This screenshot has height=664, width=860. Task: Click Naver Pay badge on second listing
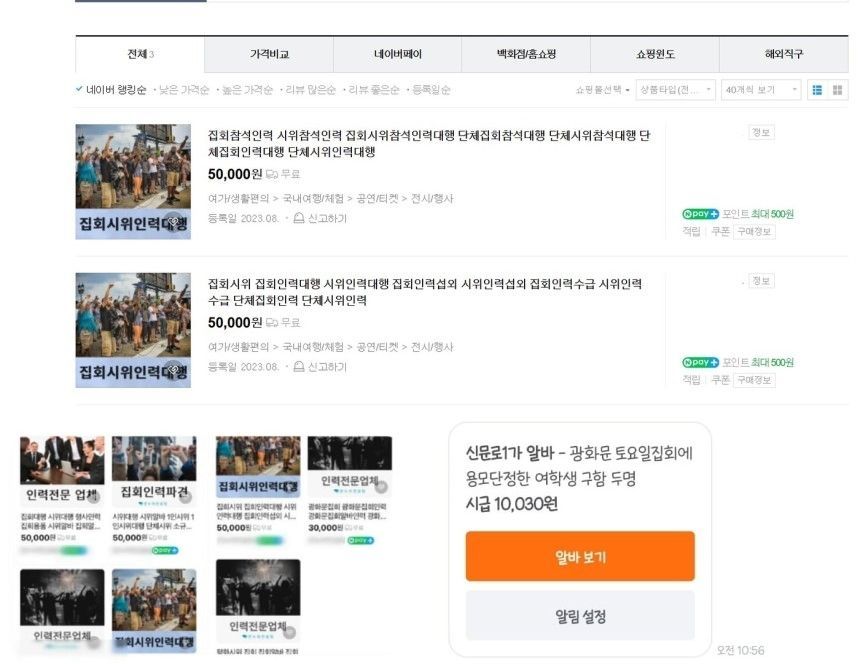pyautogui.click(x=700, y=362)
